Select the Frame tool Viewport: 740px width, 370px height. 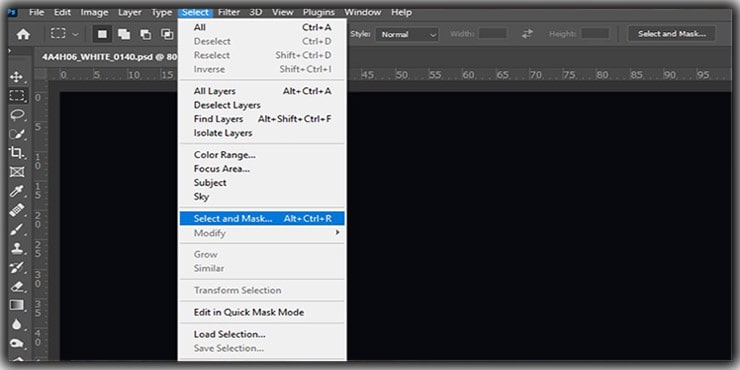[17, 172]
